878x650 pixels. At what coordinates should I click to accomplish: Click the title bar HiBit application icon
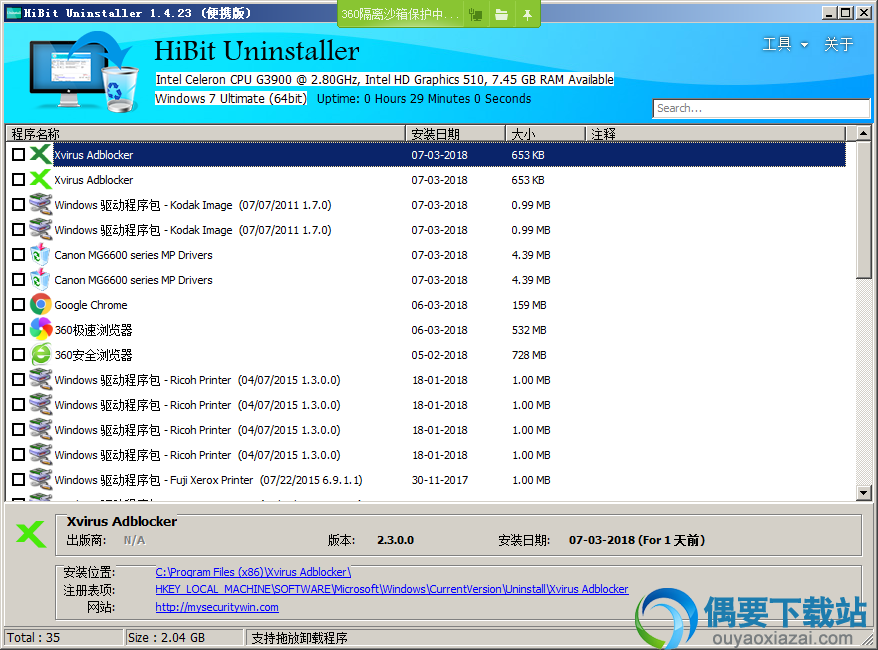pos(13,13)
